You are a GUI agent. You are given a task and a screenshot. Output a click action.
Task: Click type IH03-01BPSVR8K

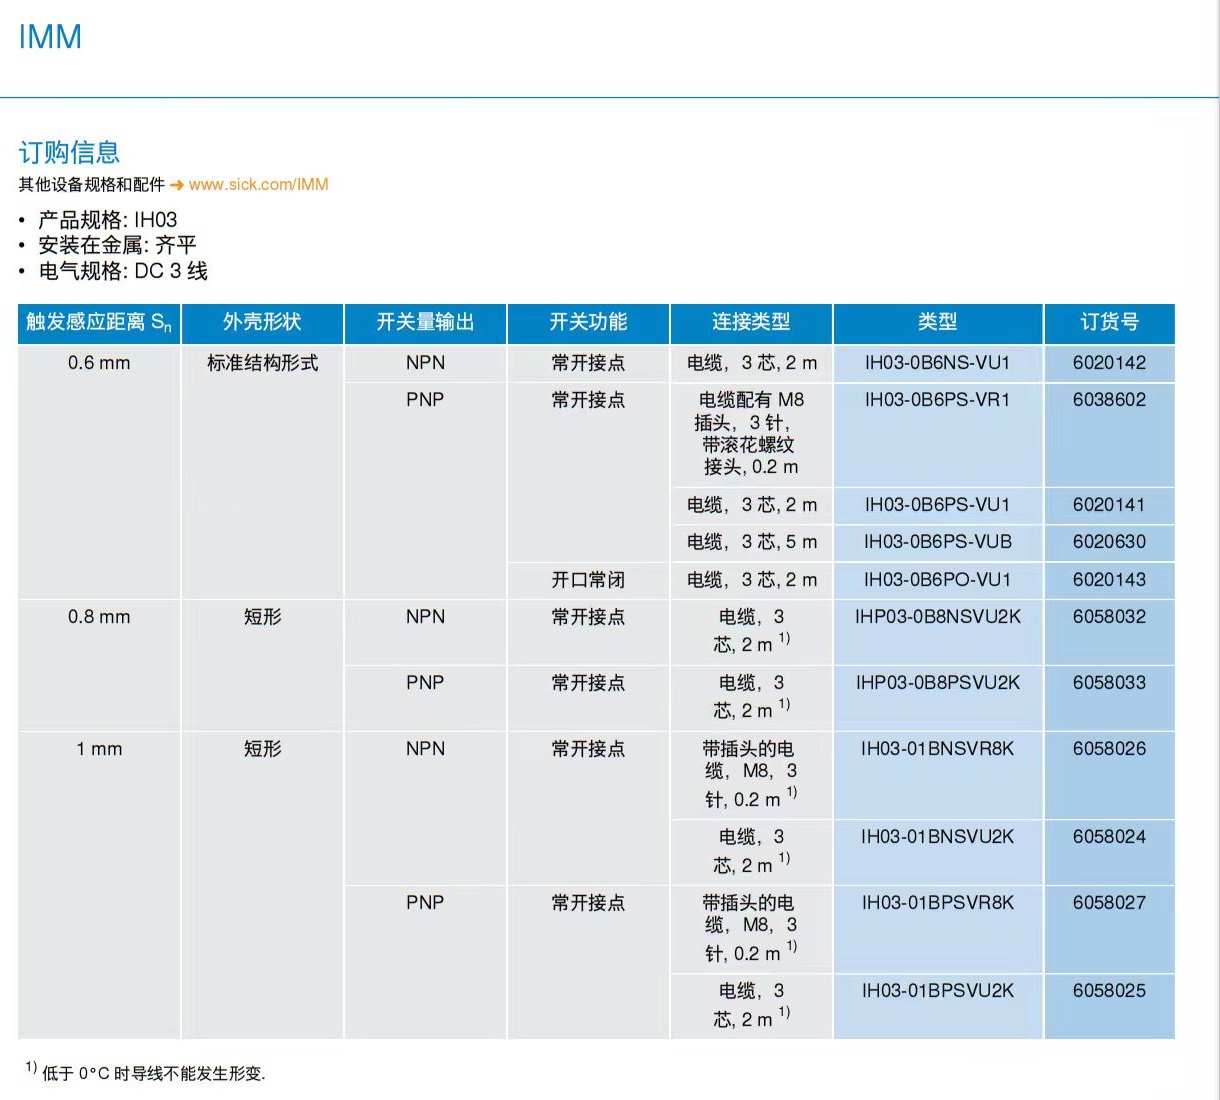(937, 903)
